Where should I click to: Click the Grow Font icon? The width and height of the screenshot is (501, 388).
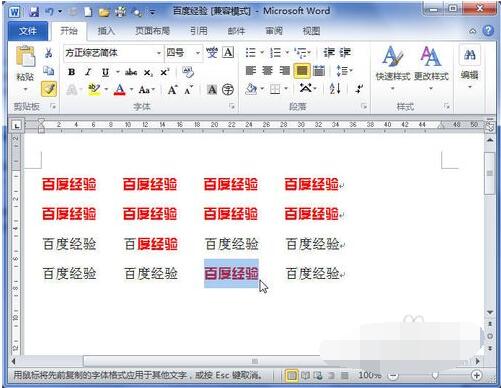(172, 90)
